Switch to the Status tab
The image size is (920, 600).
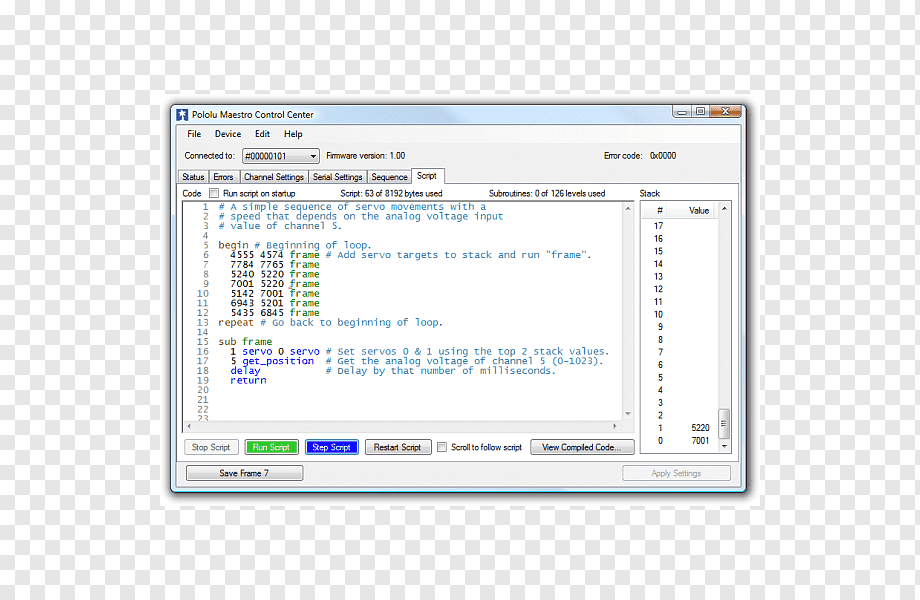(x=193, y=177)
